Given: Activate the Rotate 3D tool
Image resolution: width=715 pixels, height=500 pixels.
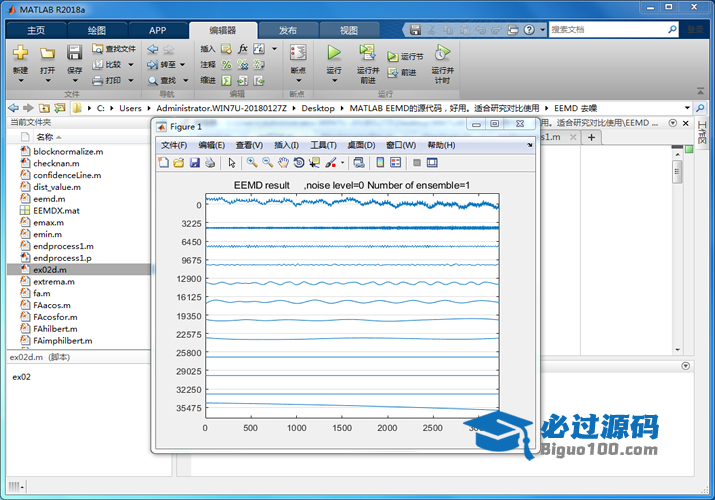Looking at the screenshot, I should [299, 162].
